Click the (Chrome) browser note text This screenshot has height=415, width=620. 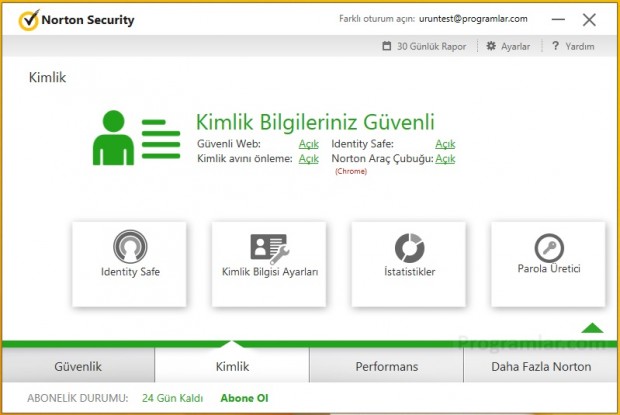(x=351, y=171)
